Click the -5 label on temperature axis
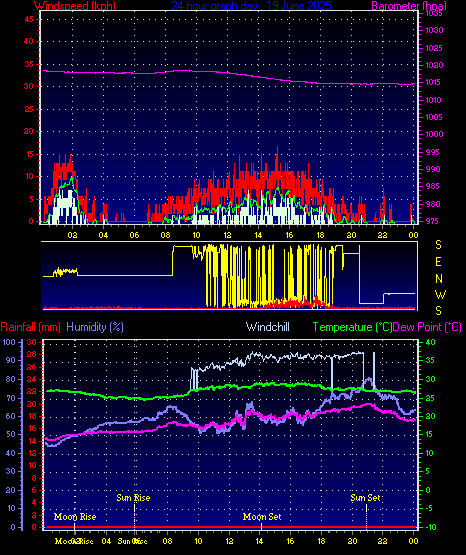The image size is (466, 555). (x=429, y=508)
